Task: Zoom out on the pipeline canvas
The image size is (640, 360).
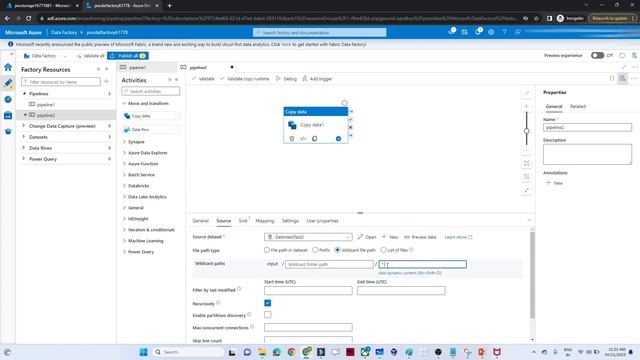Action: click(x=527, y=150)
